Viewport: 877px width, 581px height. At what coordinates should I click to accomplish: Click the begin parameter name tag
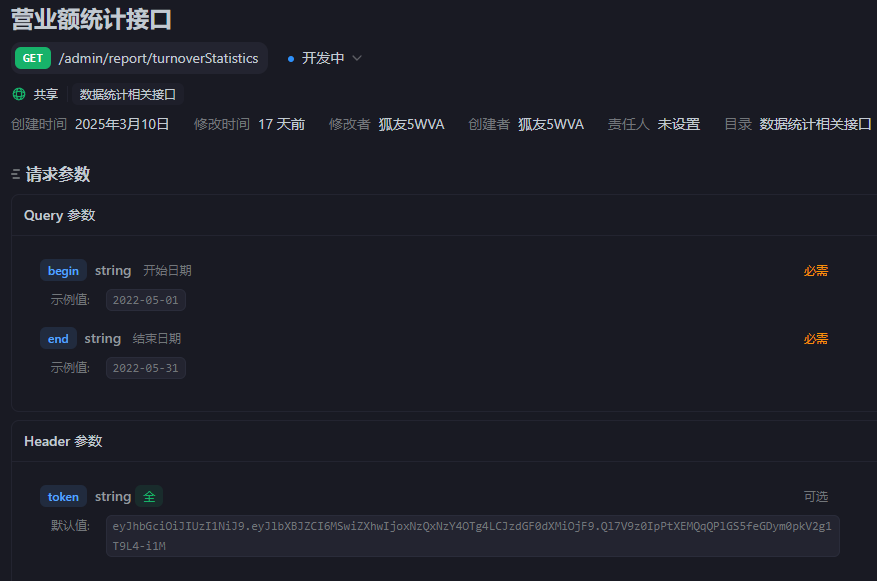pos(63,271)
